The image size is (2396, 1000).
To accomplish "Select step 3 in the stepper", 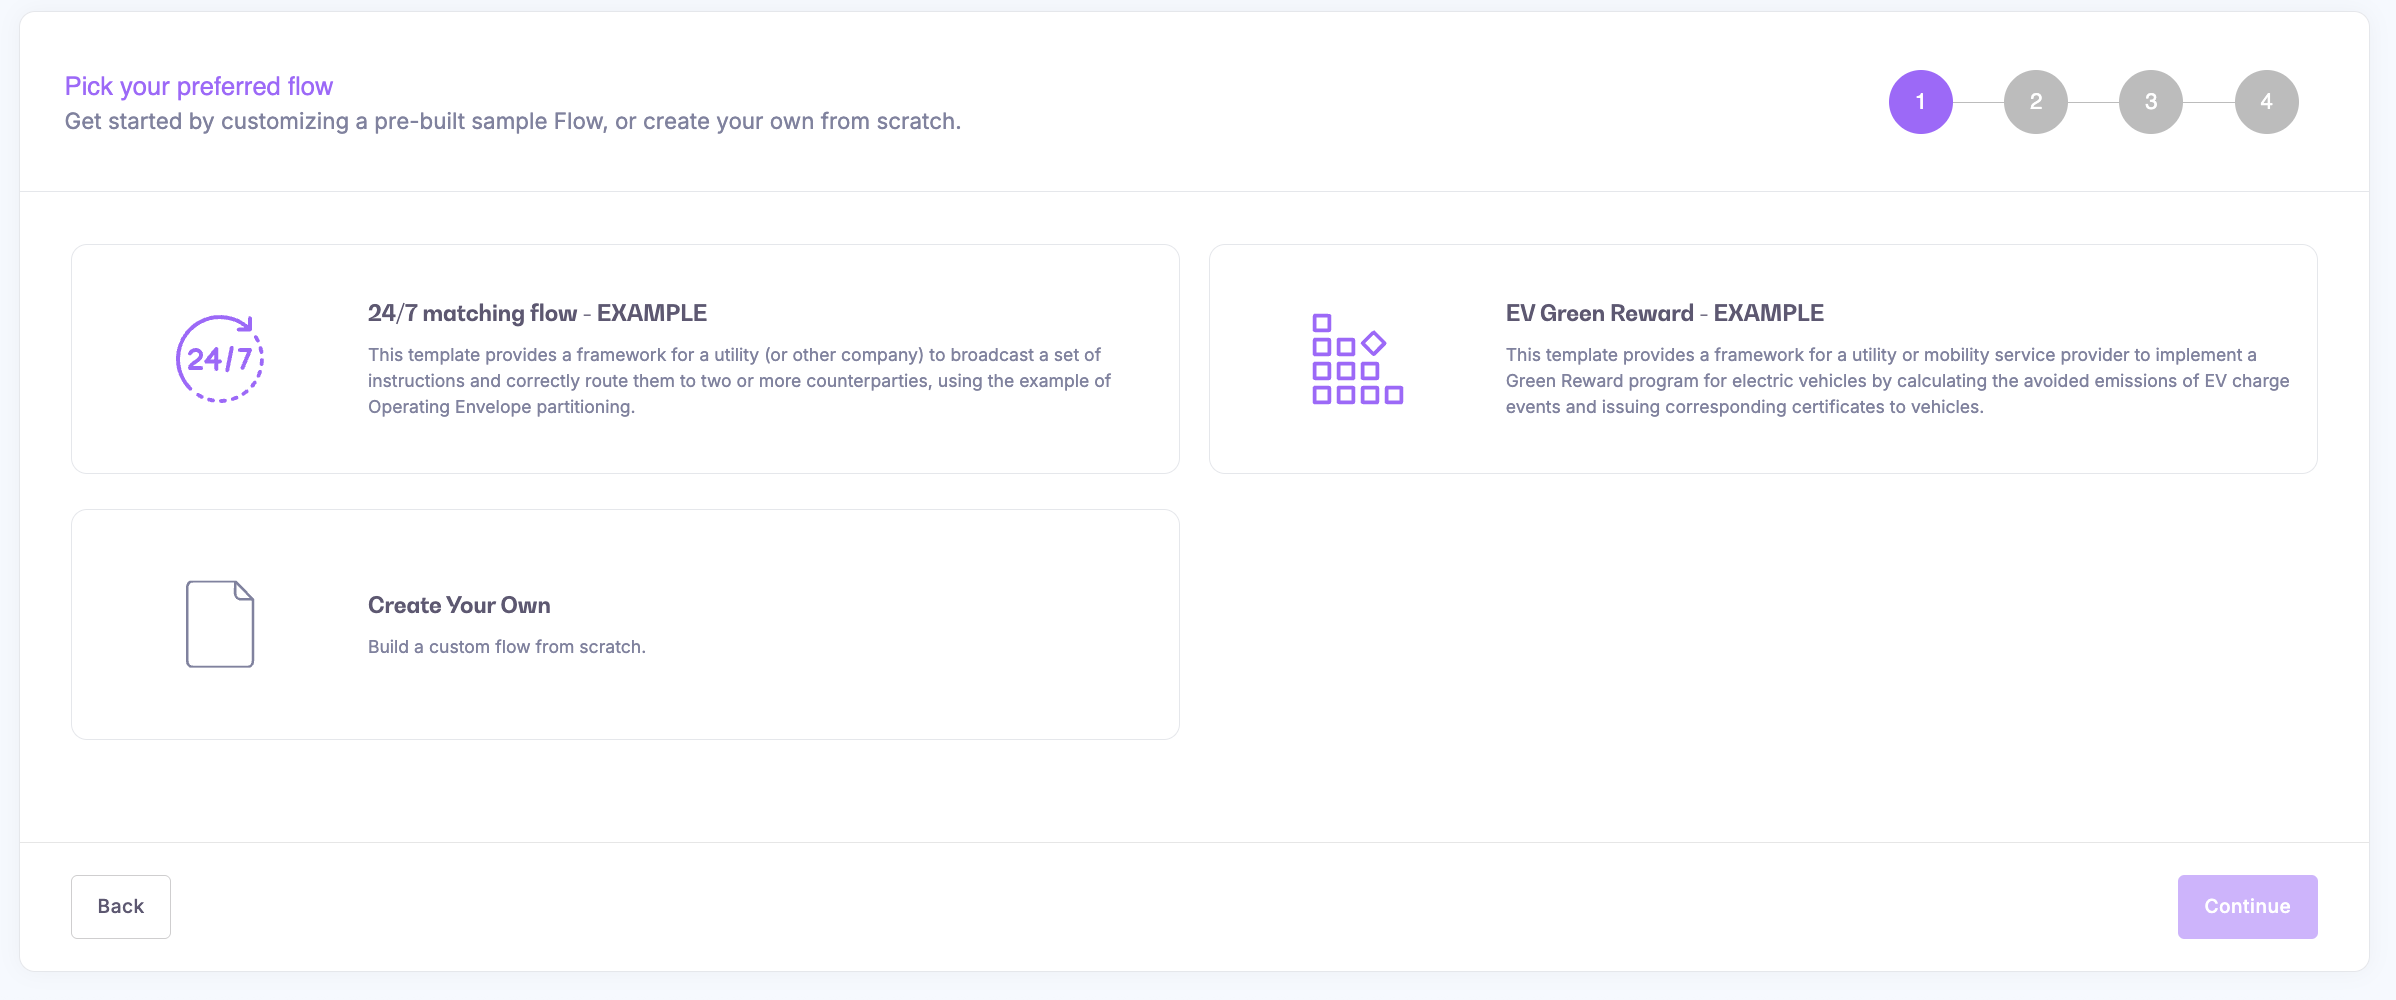I will (2150, 102).
